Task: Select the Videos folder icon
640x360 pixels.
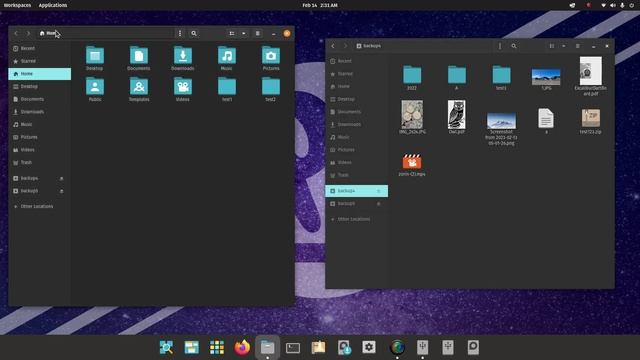Action: (x=183, y=87)
